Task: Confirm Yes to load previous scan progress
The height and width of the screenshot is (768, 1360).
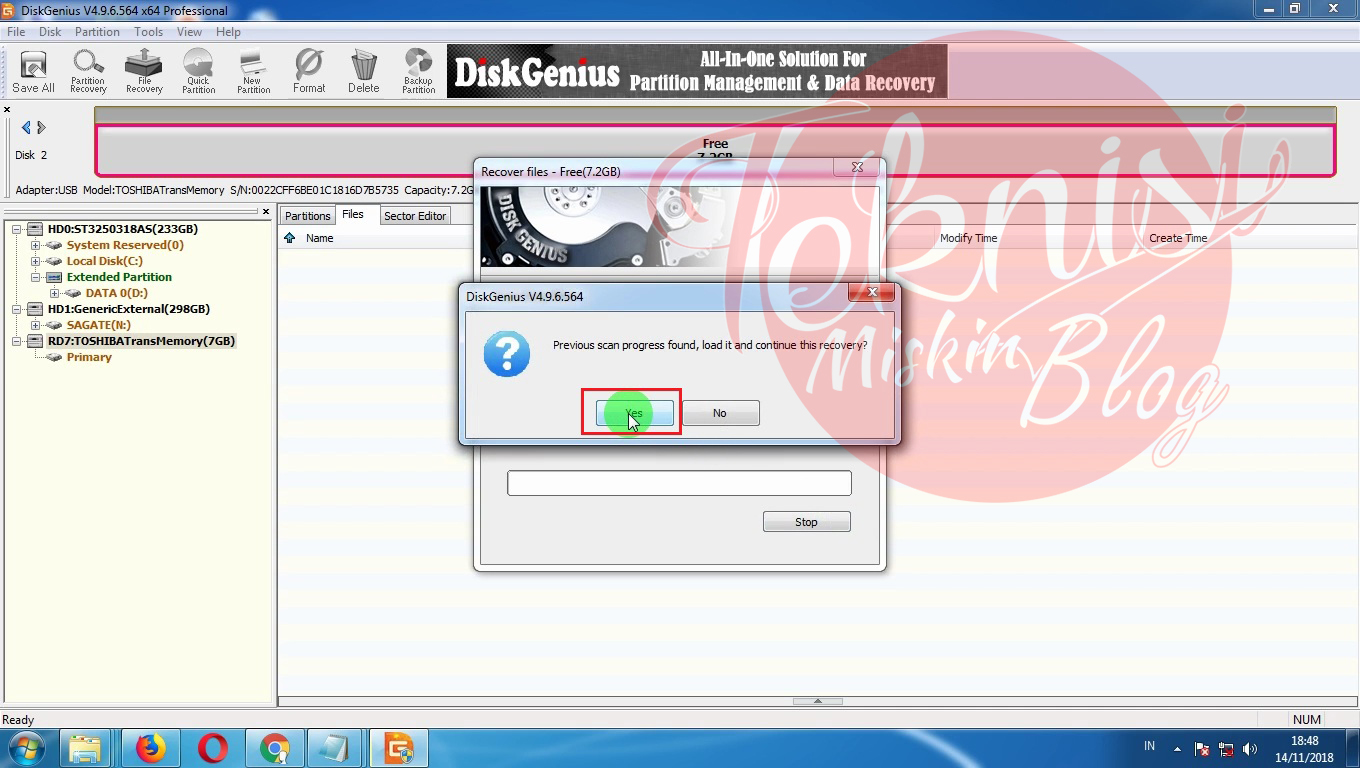Action: (x=634, y=413)
